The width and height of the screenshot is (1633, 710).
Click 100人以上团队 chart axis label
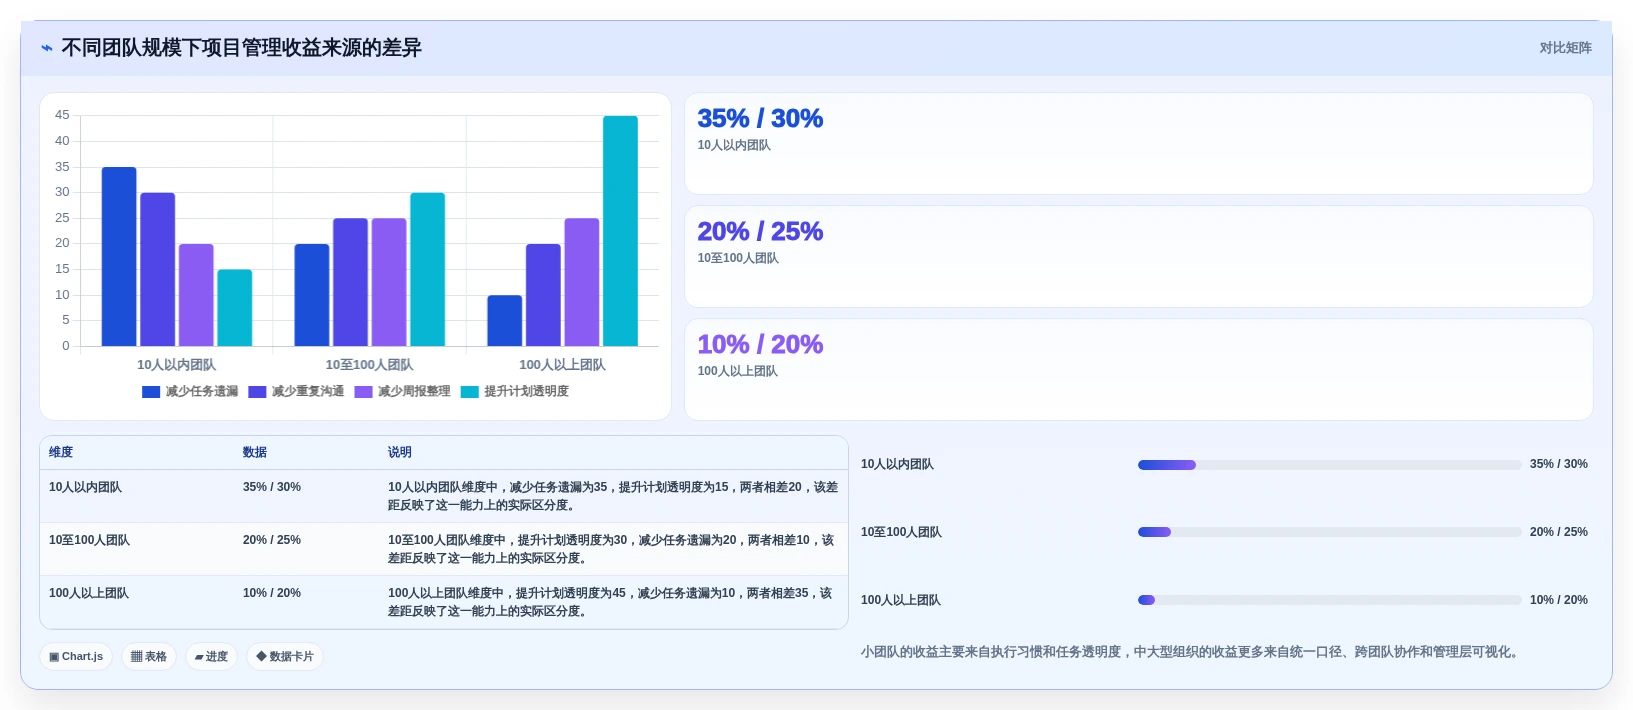click(562, 365)
